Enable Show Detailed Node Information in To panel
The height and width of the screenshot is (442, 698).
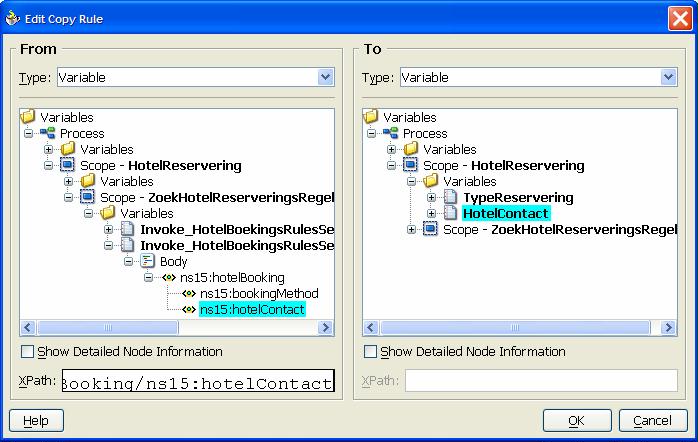click(x=370, y=352)
